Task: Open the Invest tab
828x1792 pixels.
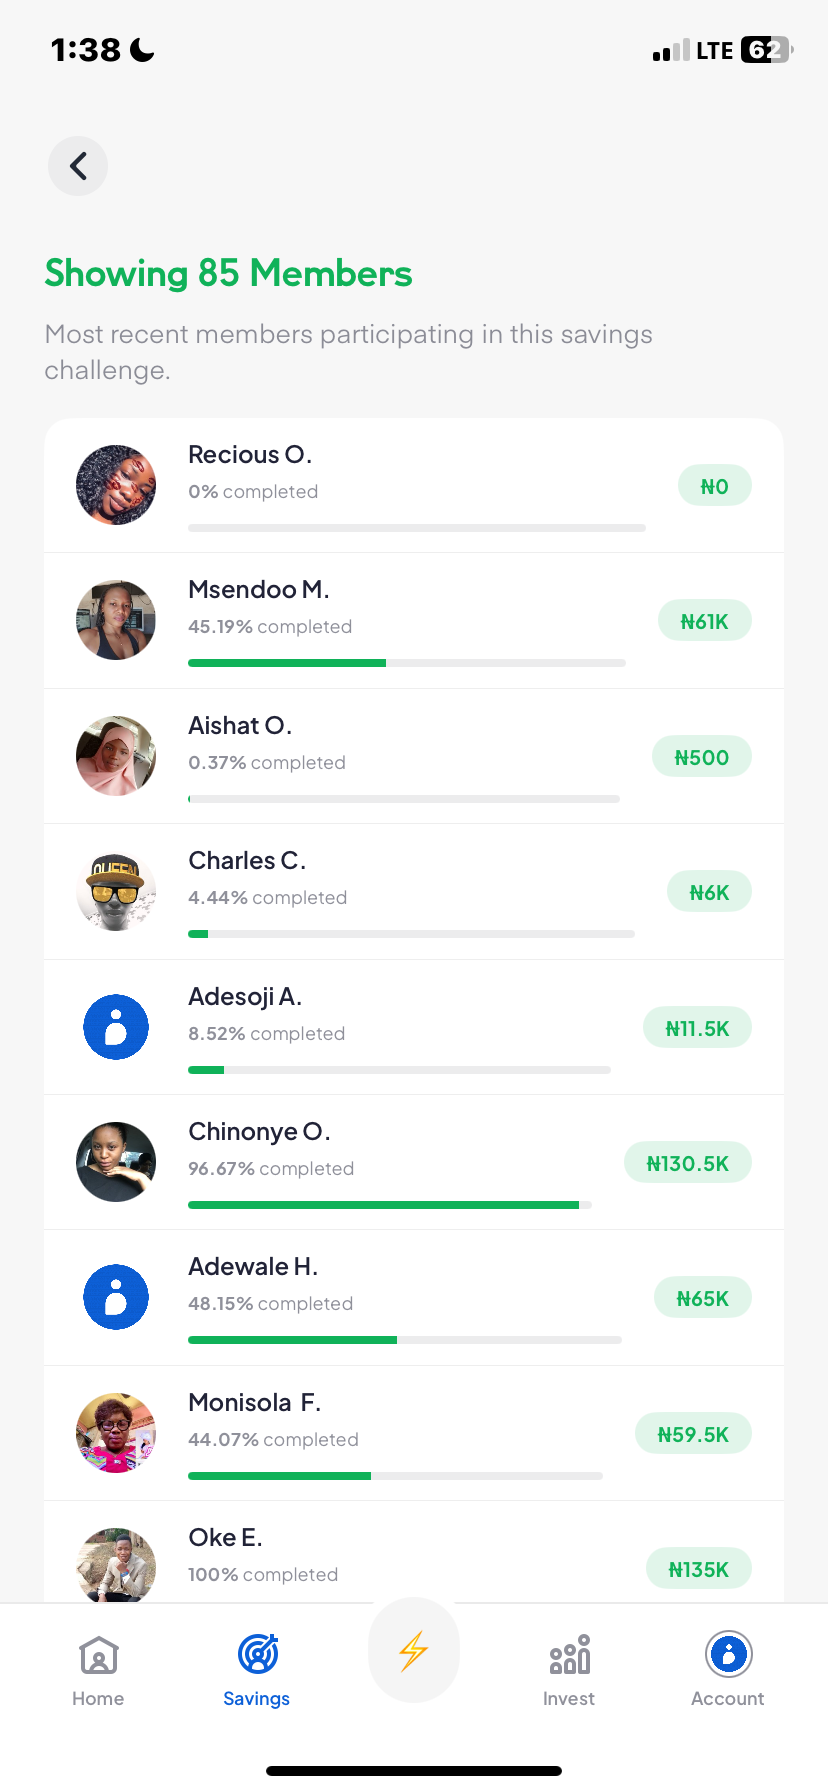Action: [569, 1669]
